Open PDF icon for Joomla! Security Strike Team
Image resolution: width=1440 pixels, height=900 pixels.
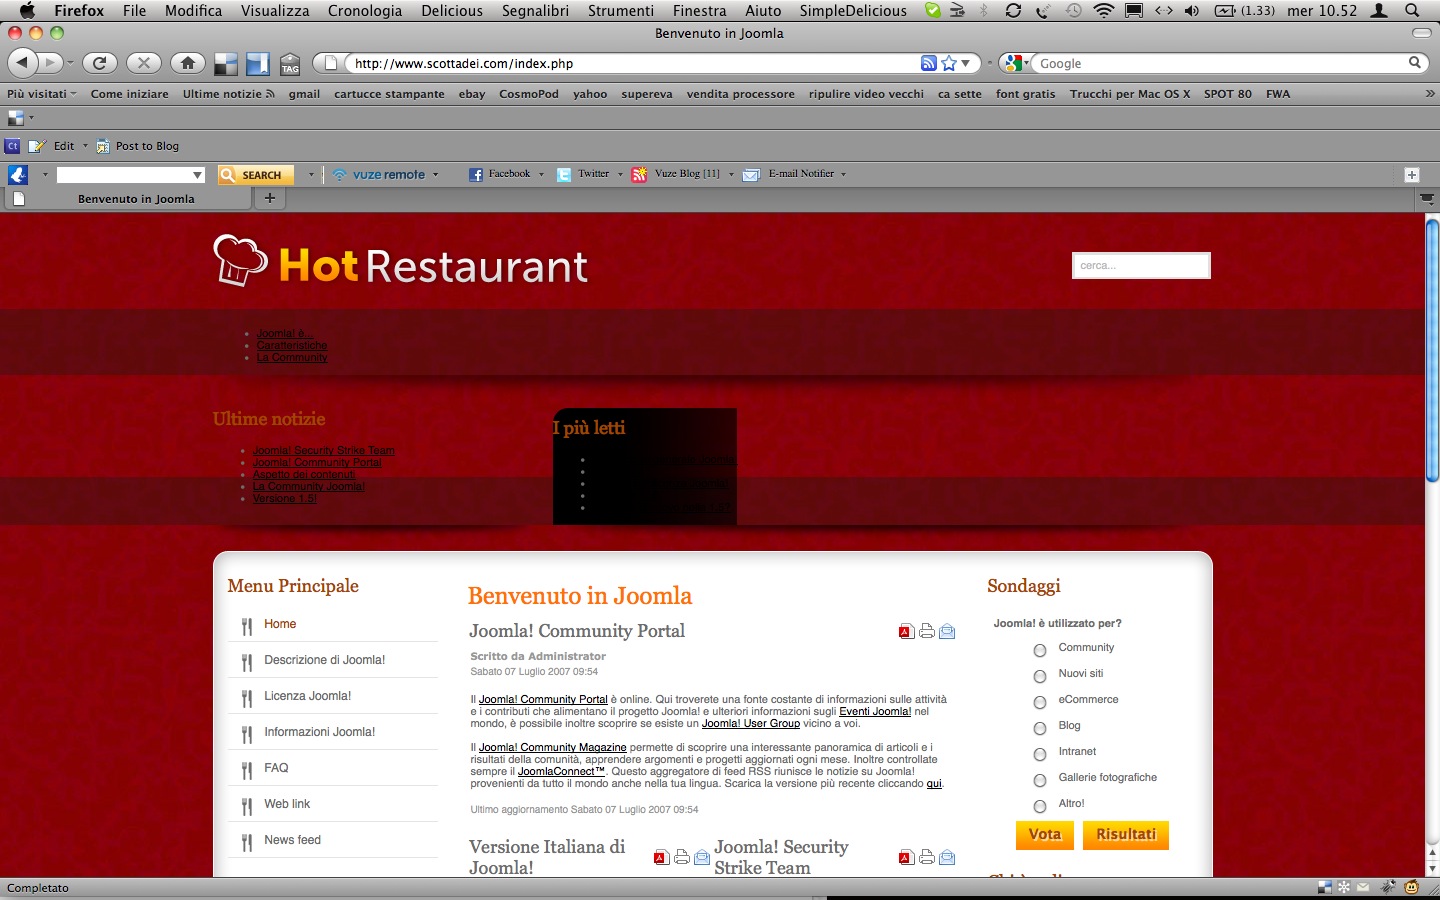coord(906,857)
